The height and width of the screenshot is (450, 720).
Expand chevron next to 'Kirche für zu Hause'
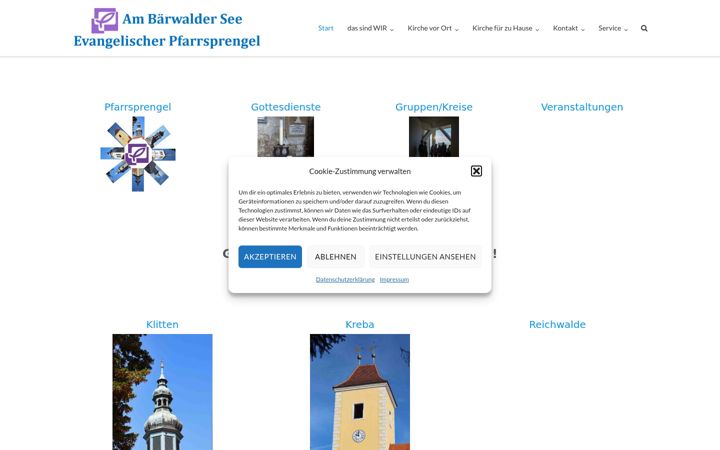(x=537, y=29)
